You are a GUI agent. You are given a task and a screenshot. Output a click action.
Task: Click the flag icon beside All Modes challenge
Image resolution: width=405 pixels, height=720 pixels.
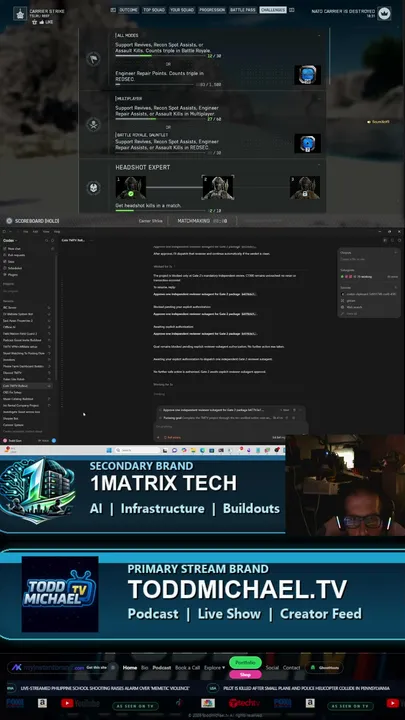pos(93,59)
